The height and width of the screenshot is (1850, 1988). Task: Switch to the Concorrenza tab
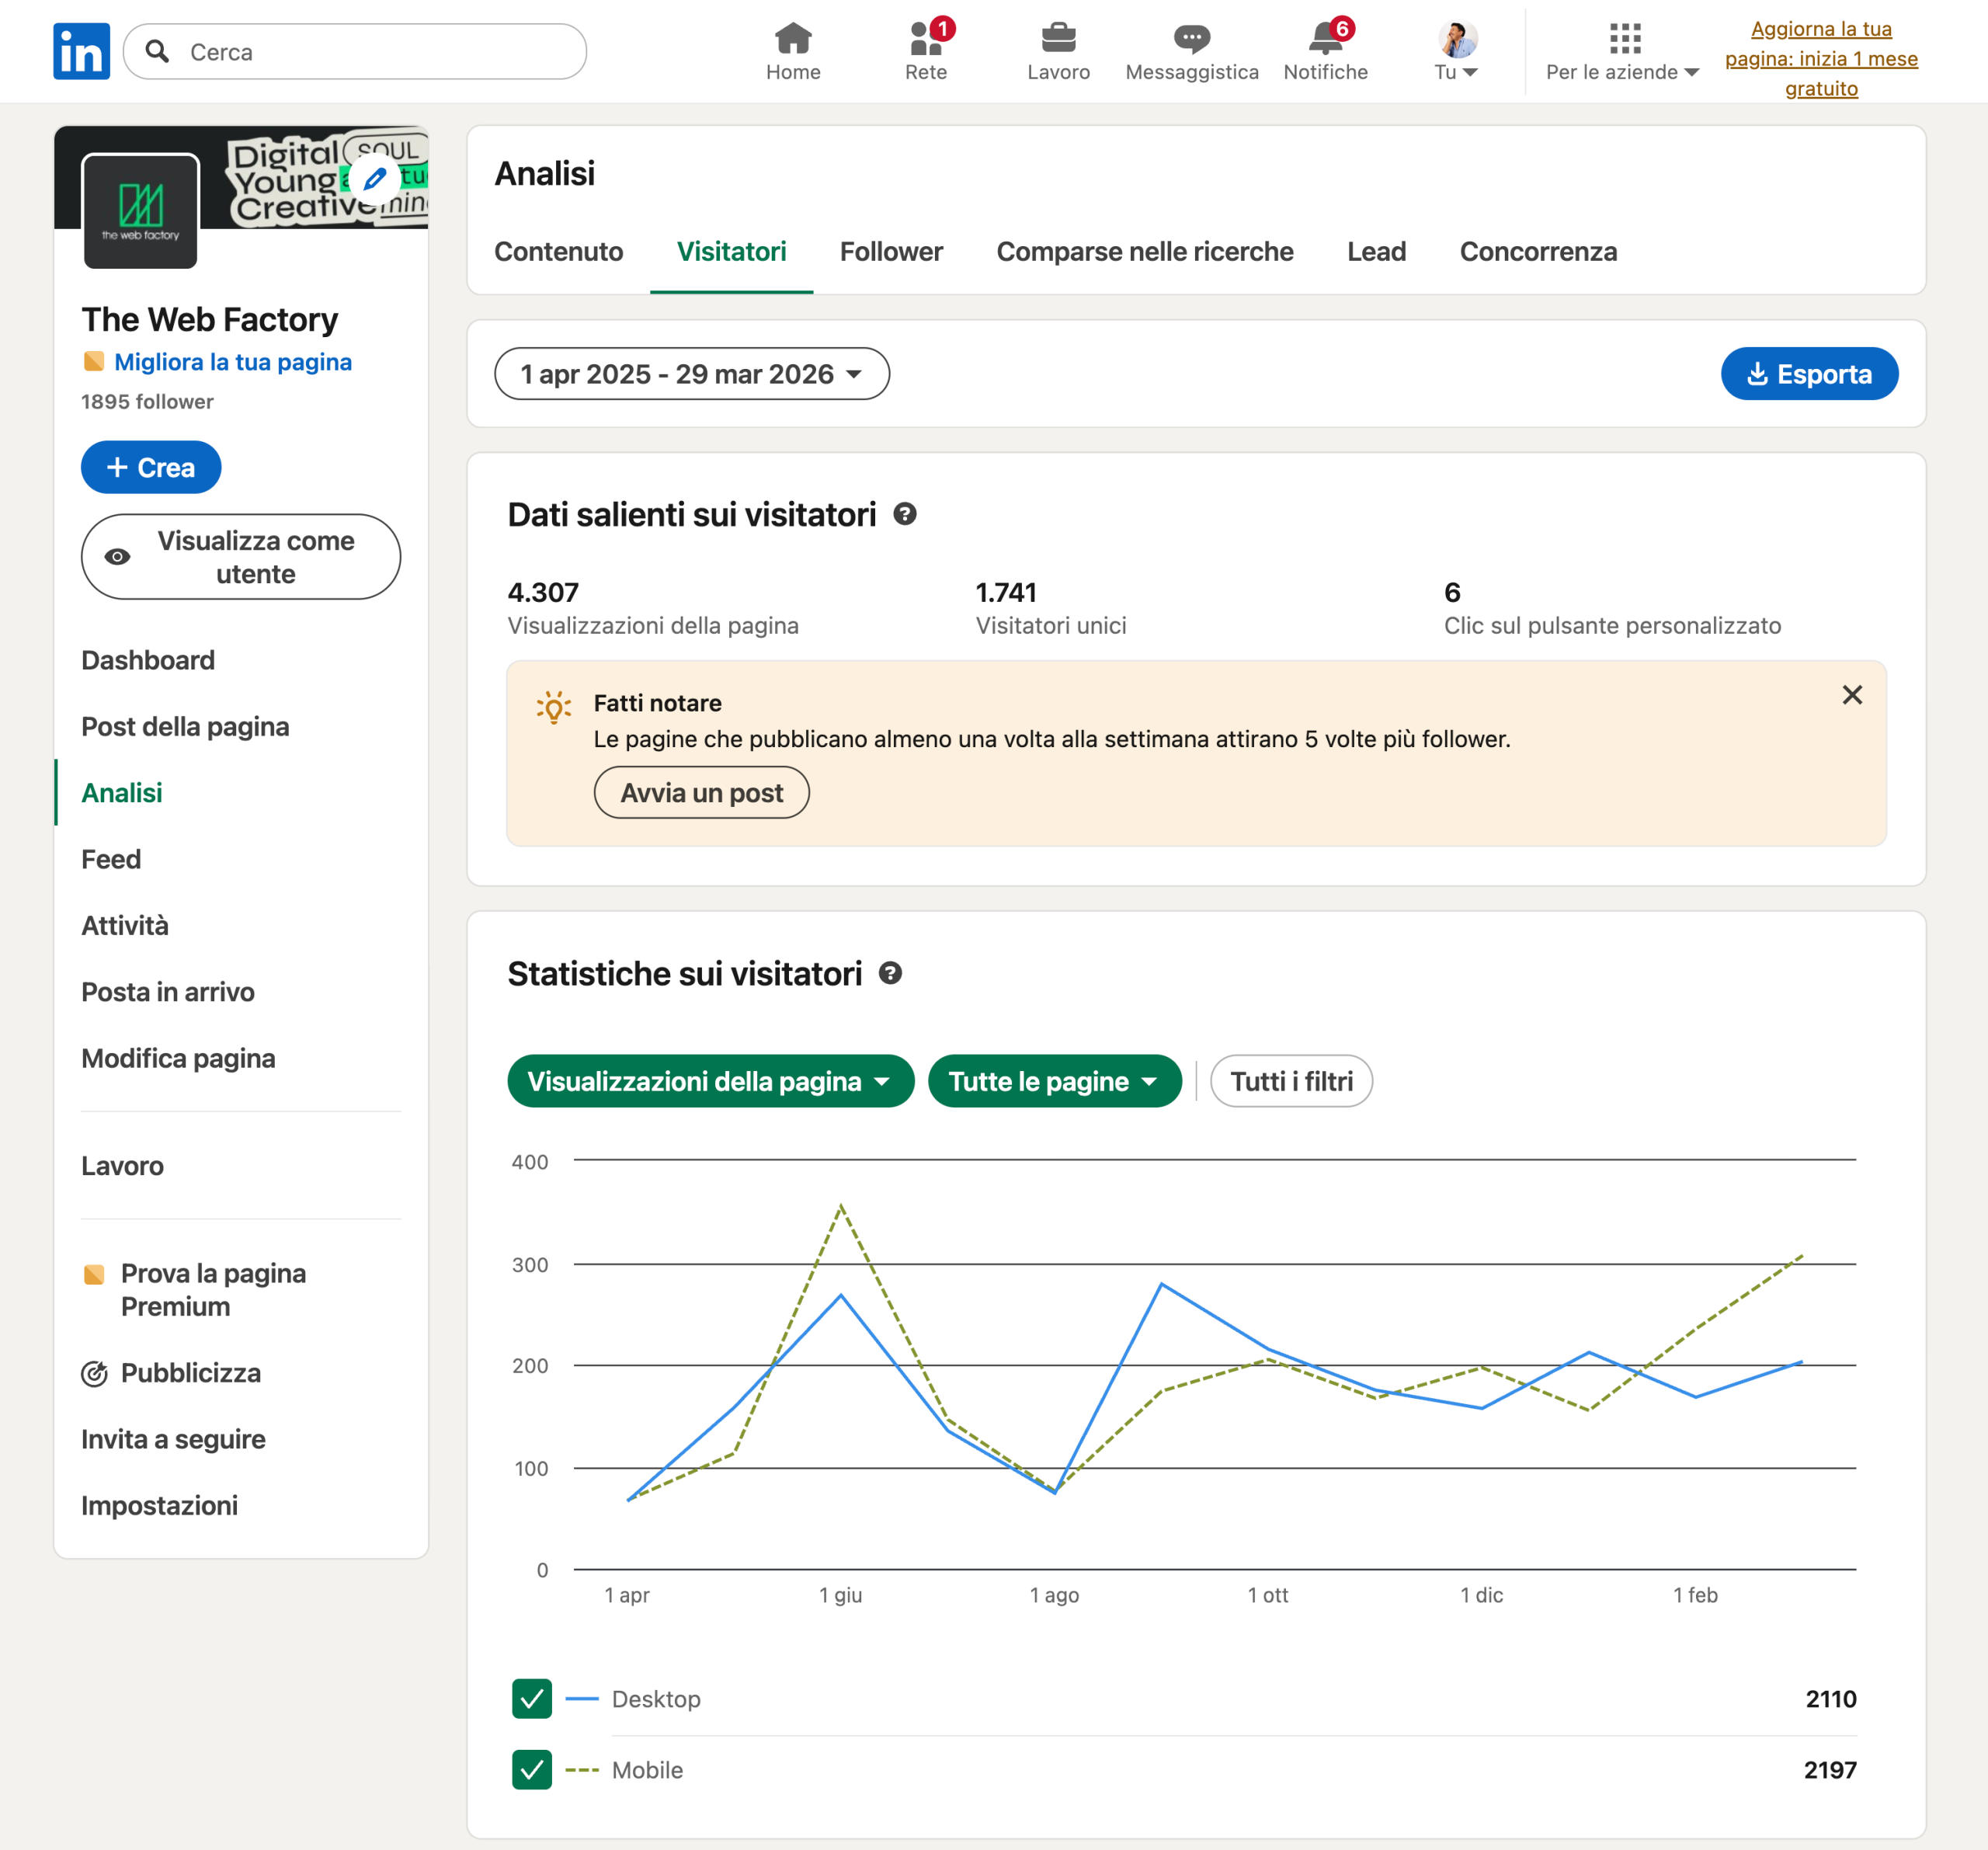point(1537,252)
